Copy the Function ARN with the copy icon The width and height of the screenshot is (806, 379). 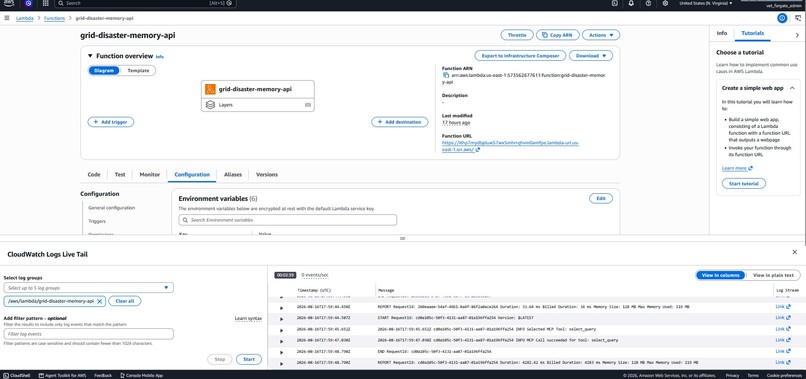click(x=446, y=75)
